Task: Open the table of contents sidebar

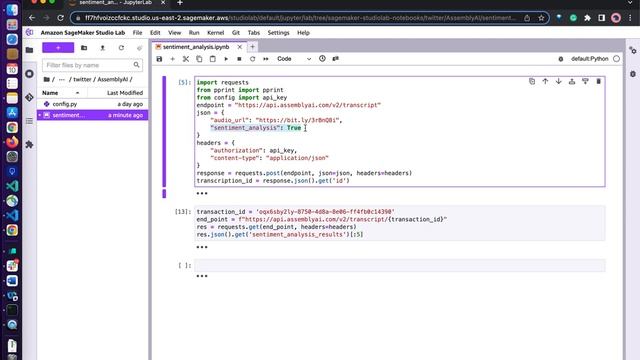Action: pyautogui.click(x=29, y=121)
